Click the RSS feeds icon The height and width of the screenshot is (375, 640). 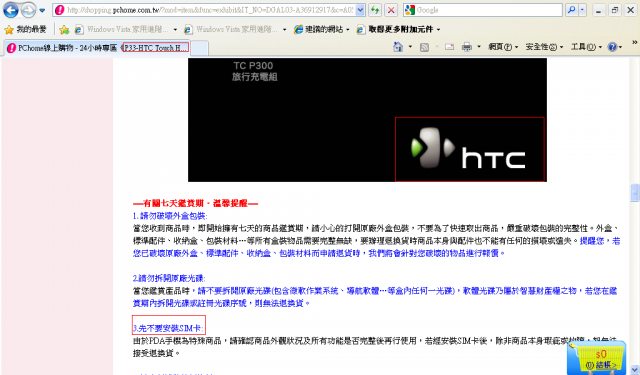click(x=424, y=47)
